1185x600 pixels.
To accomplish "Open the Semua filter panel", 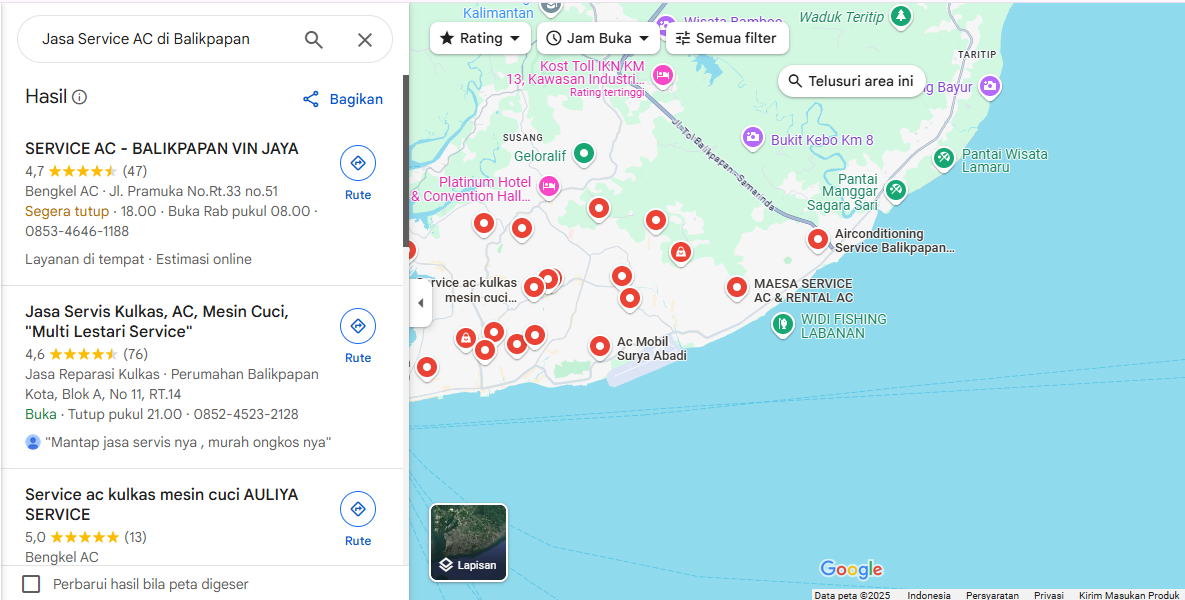I will tap(727, 38).
